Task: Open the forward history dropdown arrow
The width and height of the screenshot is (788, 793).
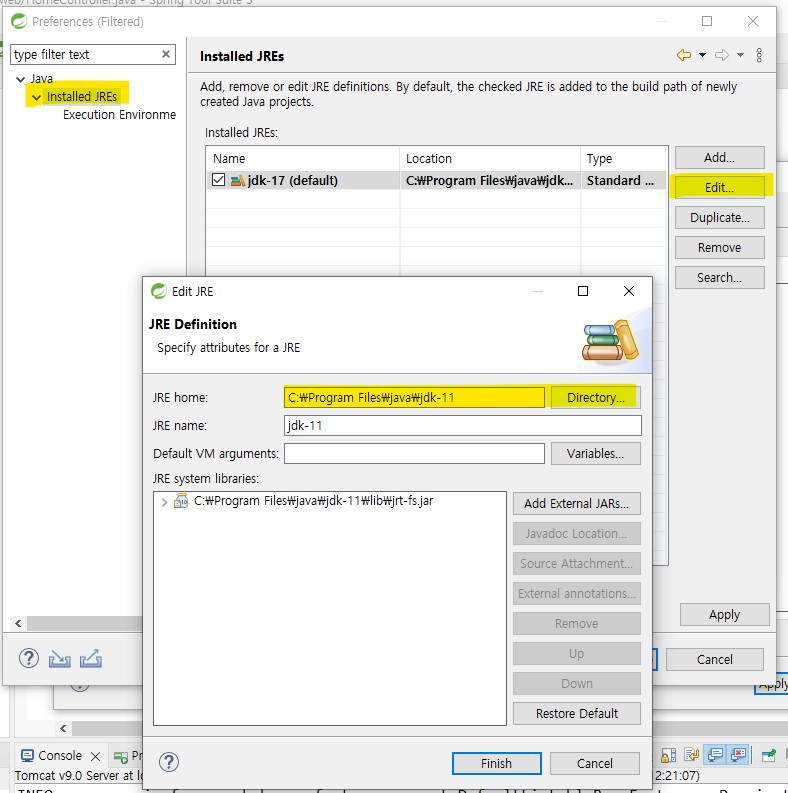Action: point(740,55)
